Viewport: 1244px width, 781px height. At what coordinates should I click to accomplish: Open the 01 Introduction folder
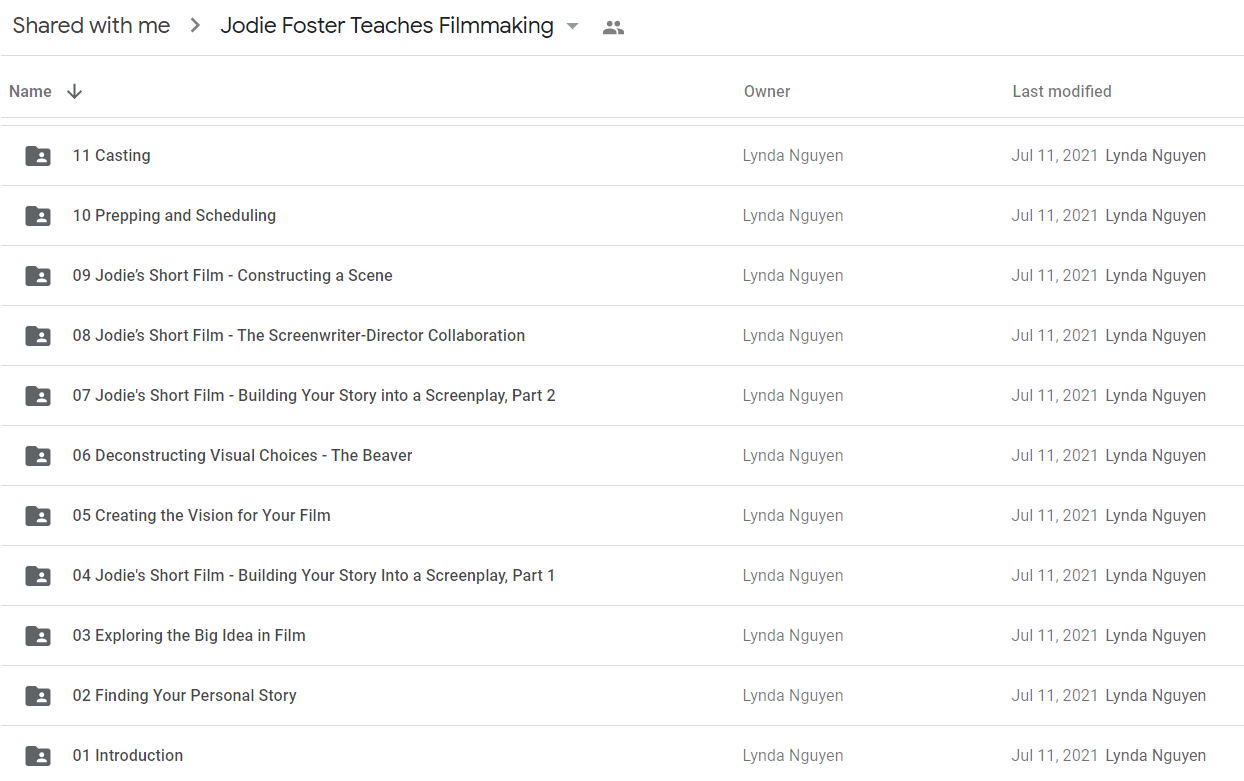pyautogui.click(x=622, y=754)
